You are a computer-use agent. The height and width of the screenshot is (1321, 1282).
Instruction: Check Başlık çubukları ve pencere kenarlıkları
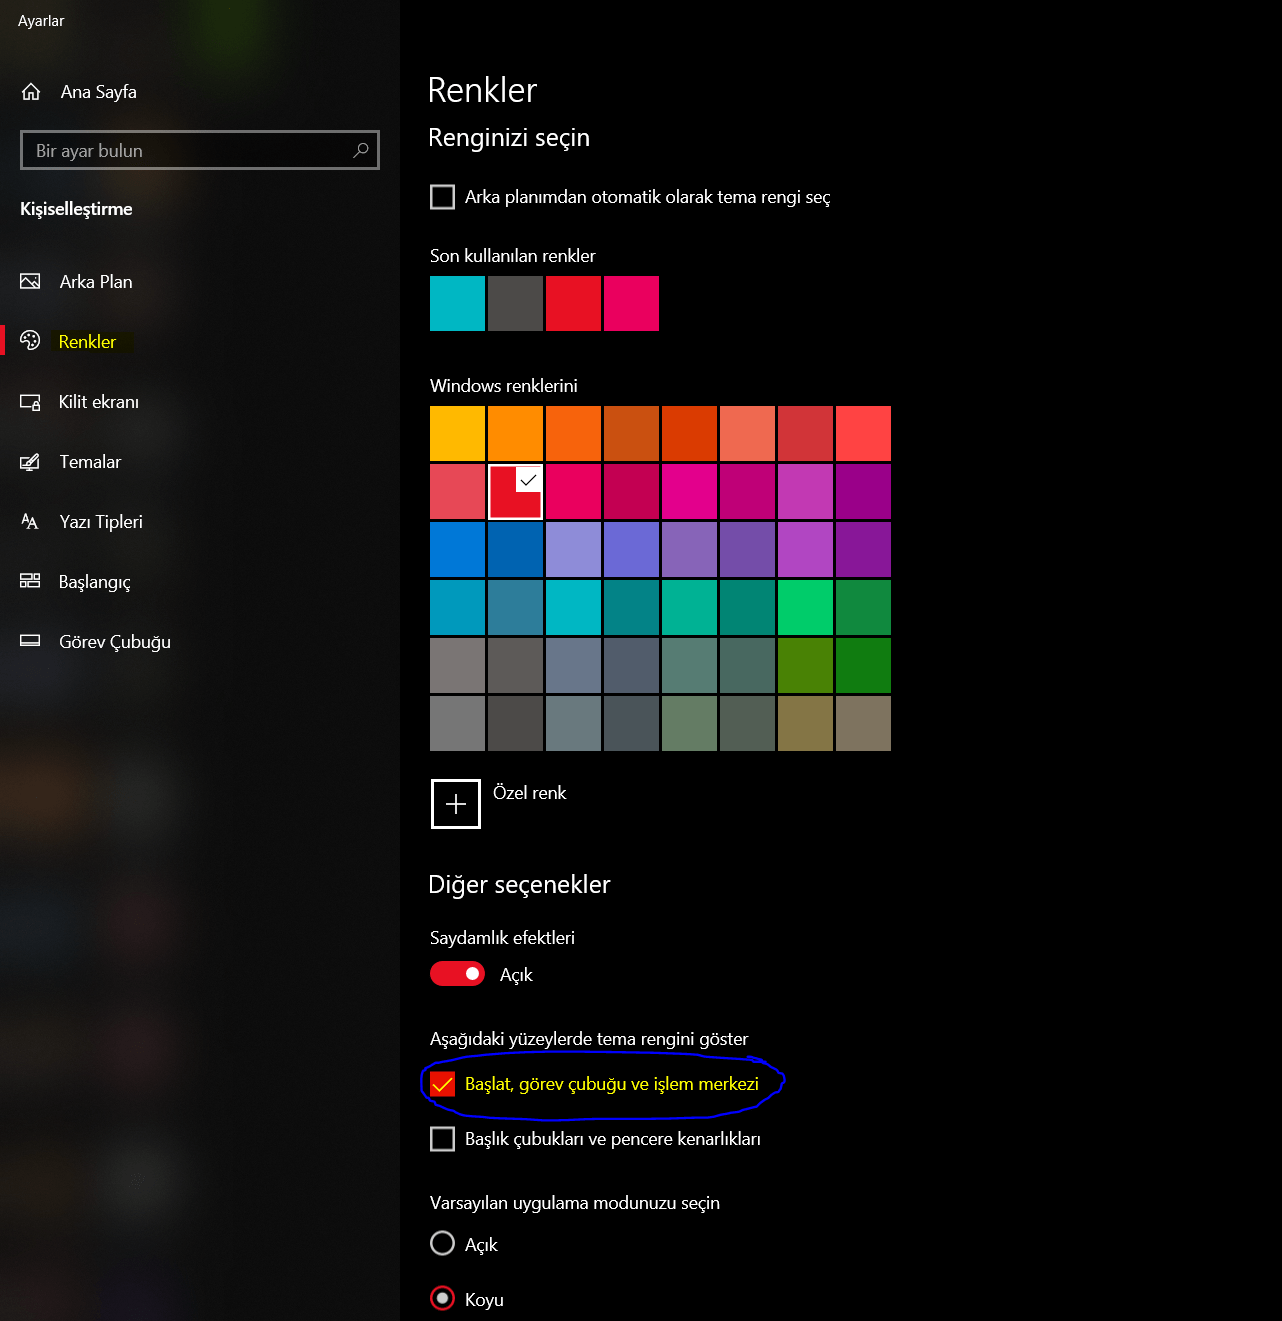[x=442, y=1139]
